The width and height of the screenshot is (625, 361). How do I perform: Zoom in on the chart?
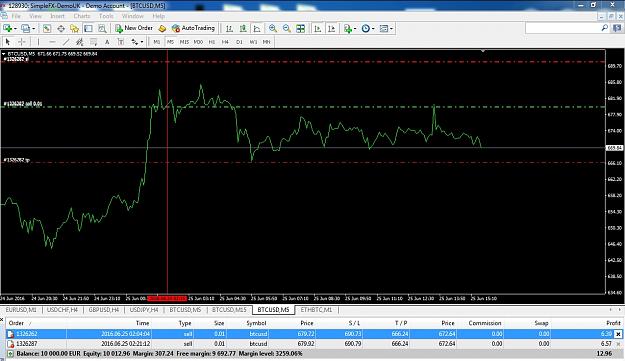[x=273, y=28]
